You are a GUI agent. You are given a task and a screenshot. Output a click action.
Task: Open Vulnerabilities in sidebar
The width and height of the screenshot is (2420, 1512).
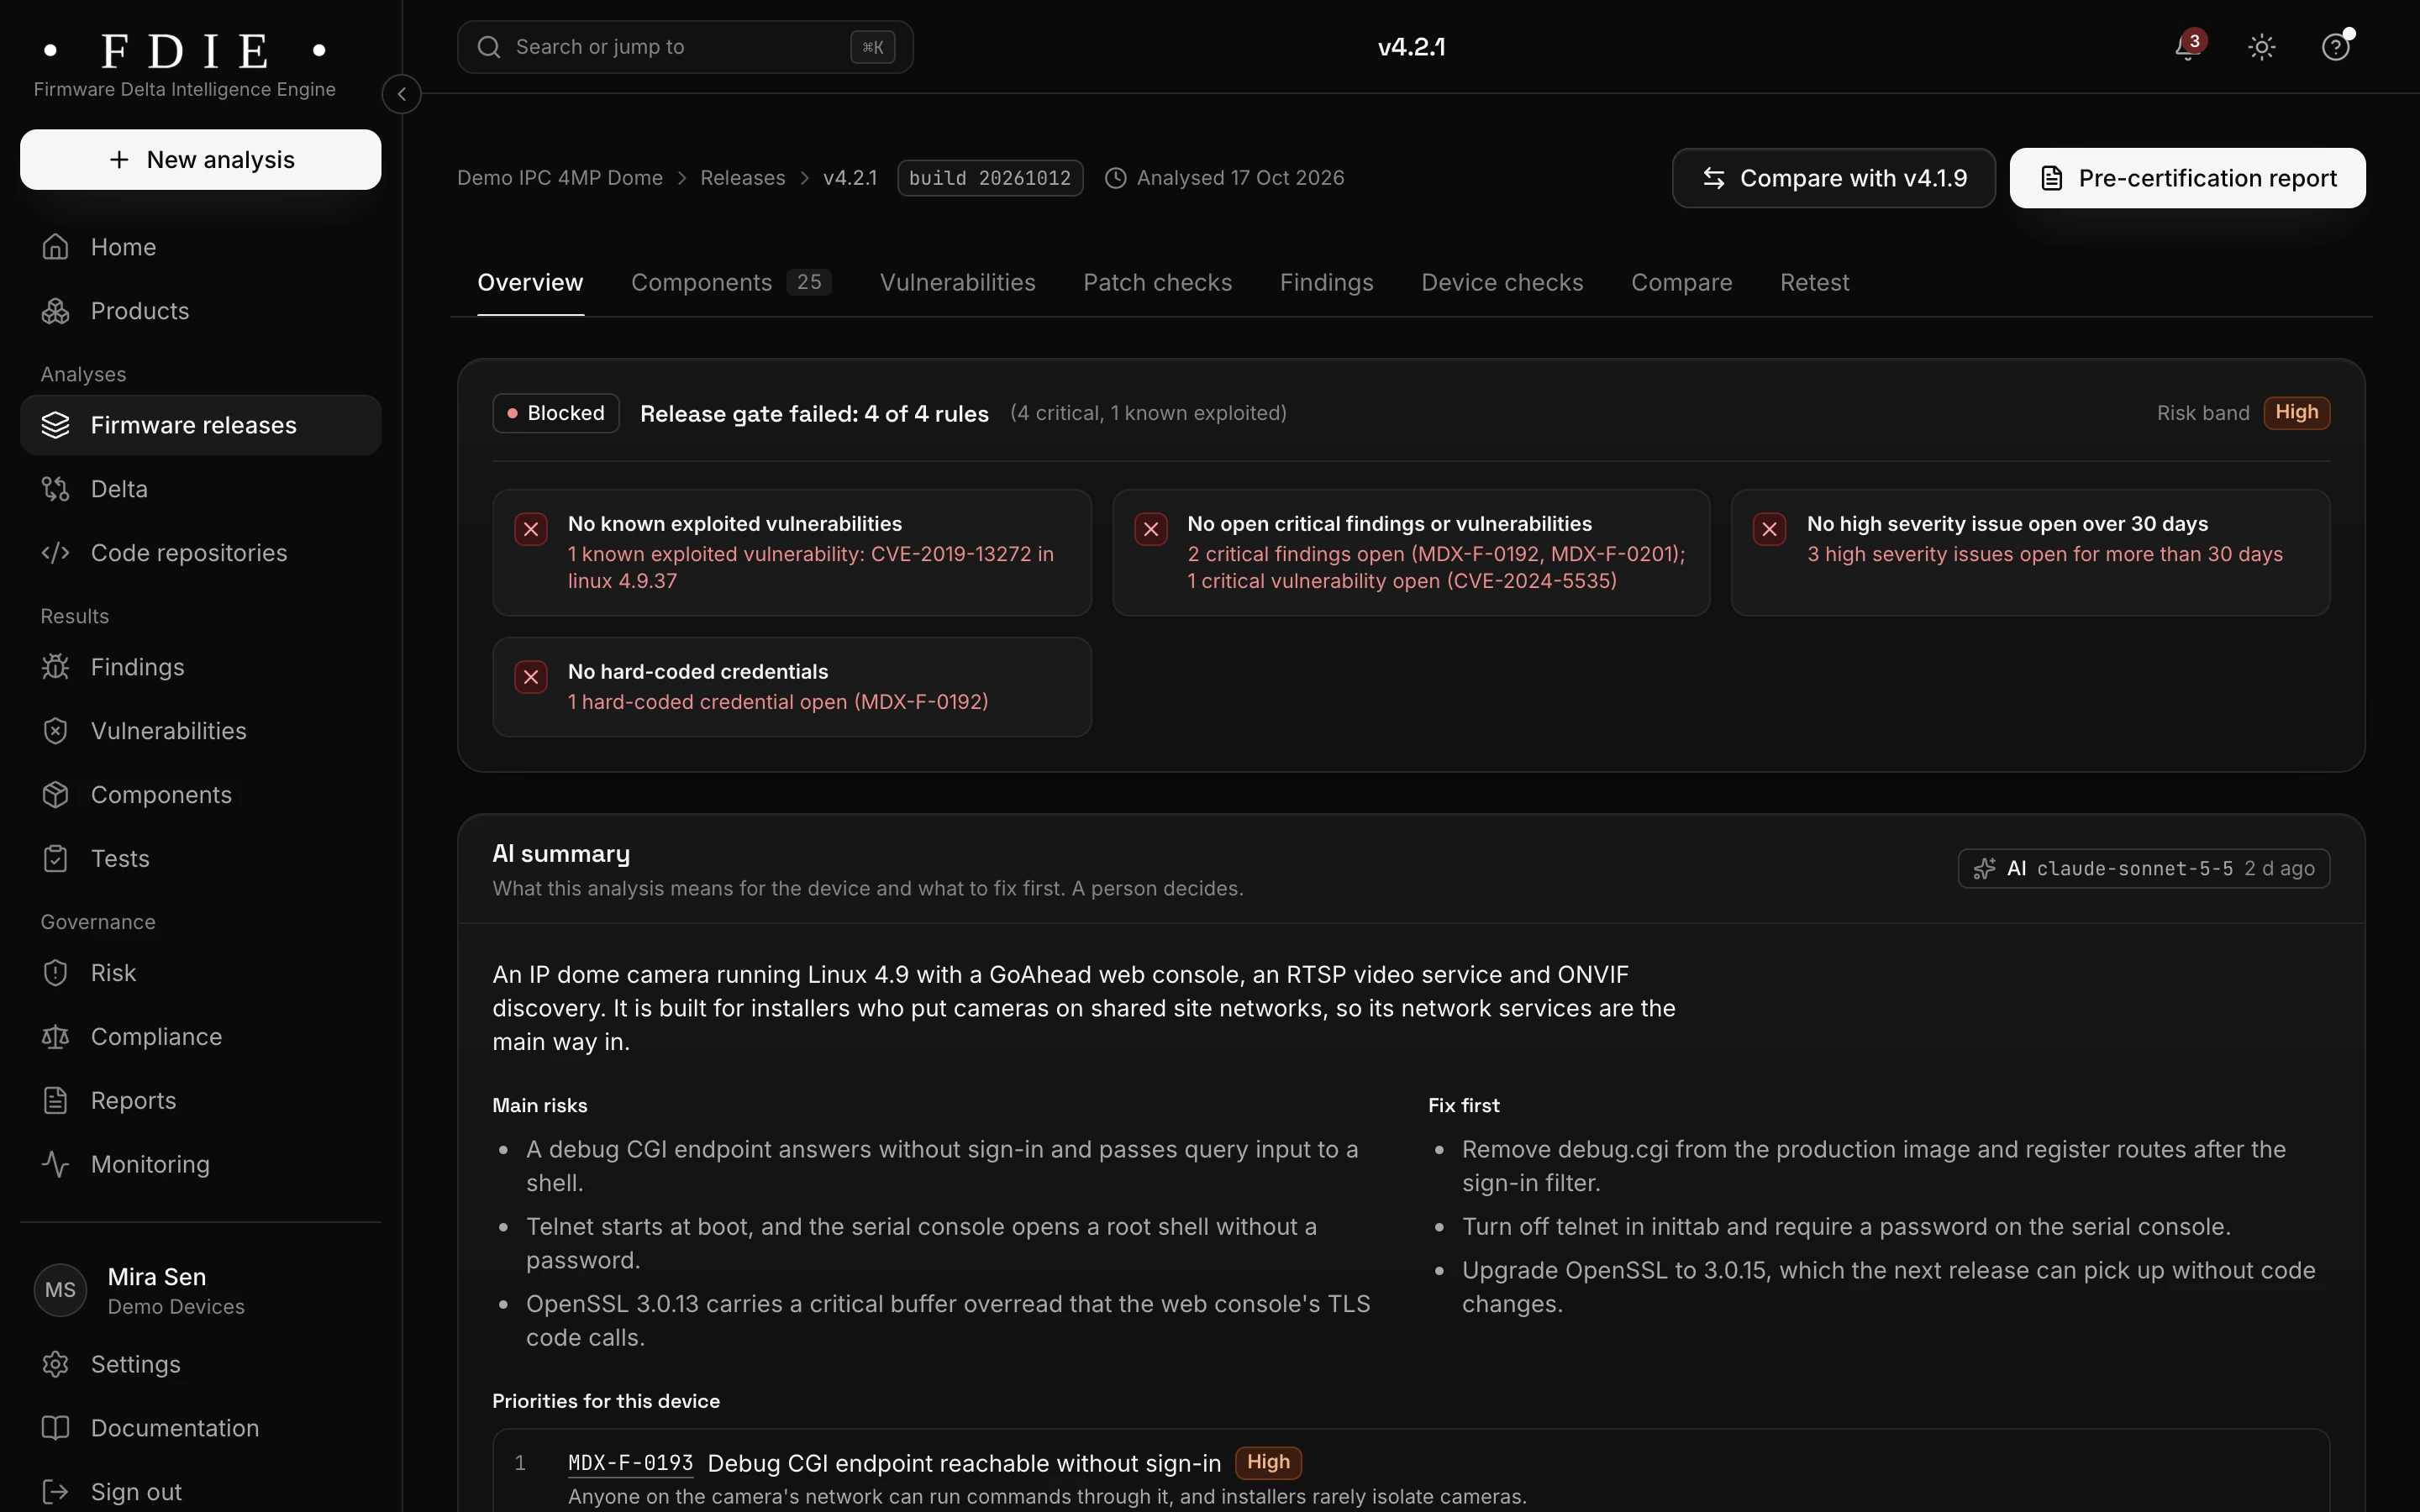point(201,731)
